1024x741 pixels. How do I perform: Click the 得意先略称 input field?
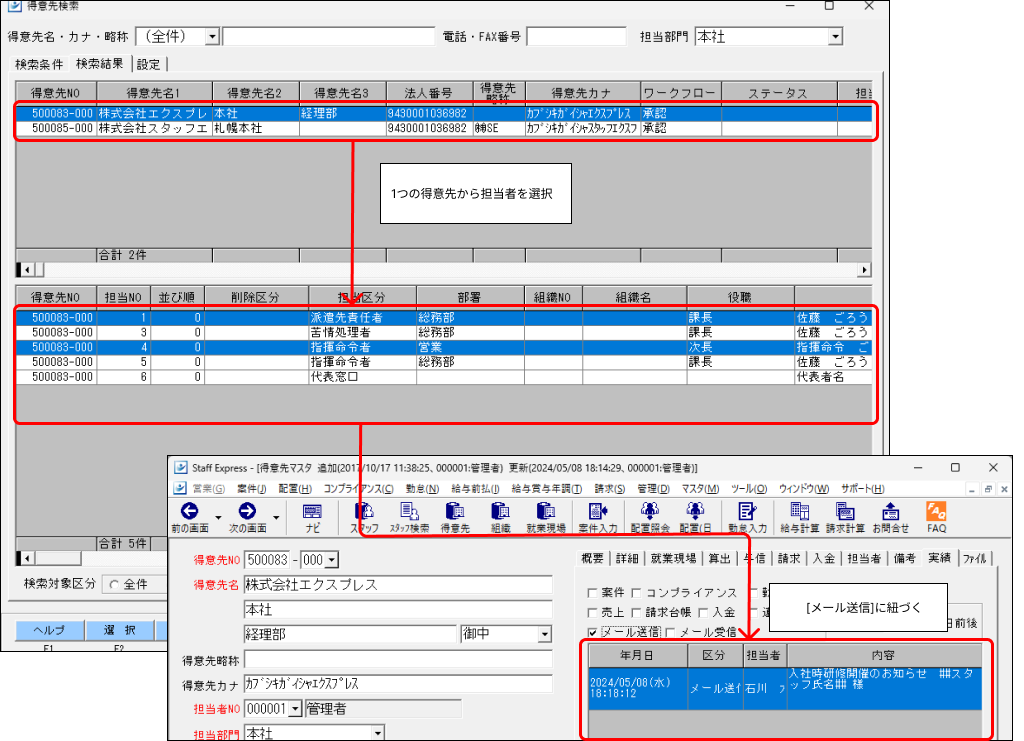tap(398, 659)
